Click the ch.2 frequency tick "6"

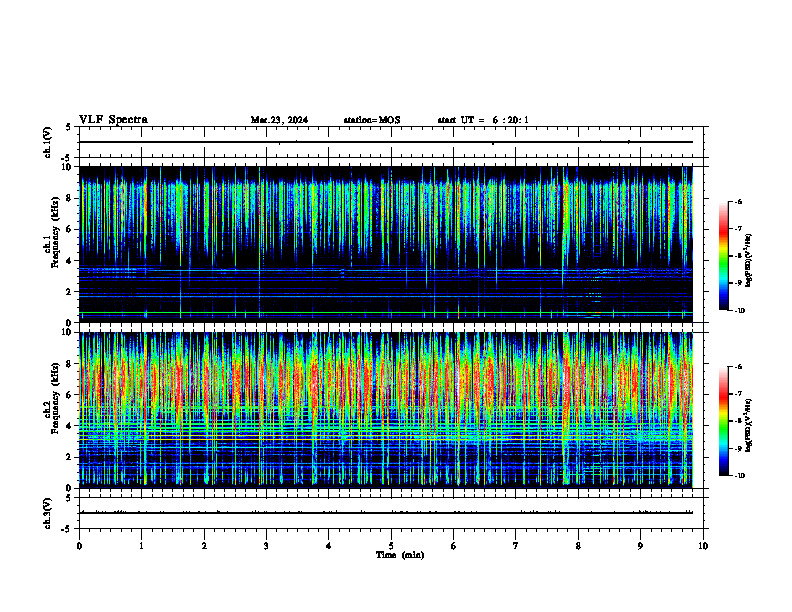click(70, 395)
